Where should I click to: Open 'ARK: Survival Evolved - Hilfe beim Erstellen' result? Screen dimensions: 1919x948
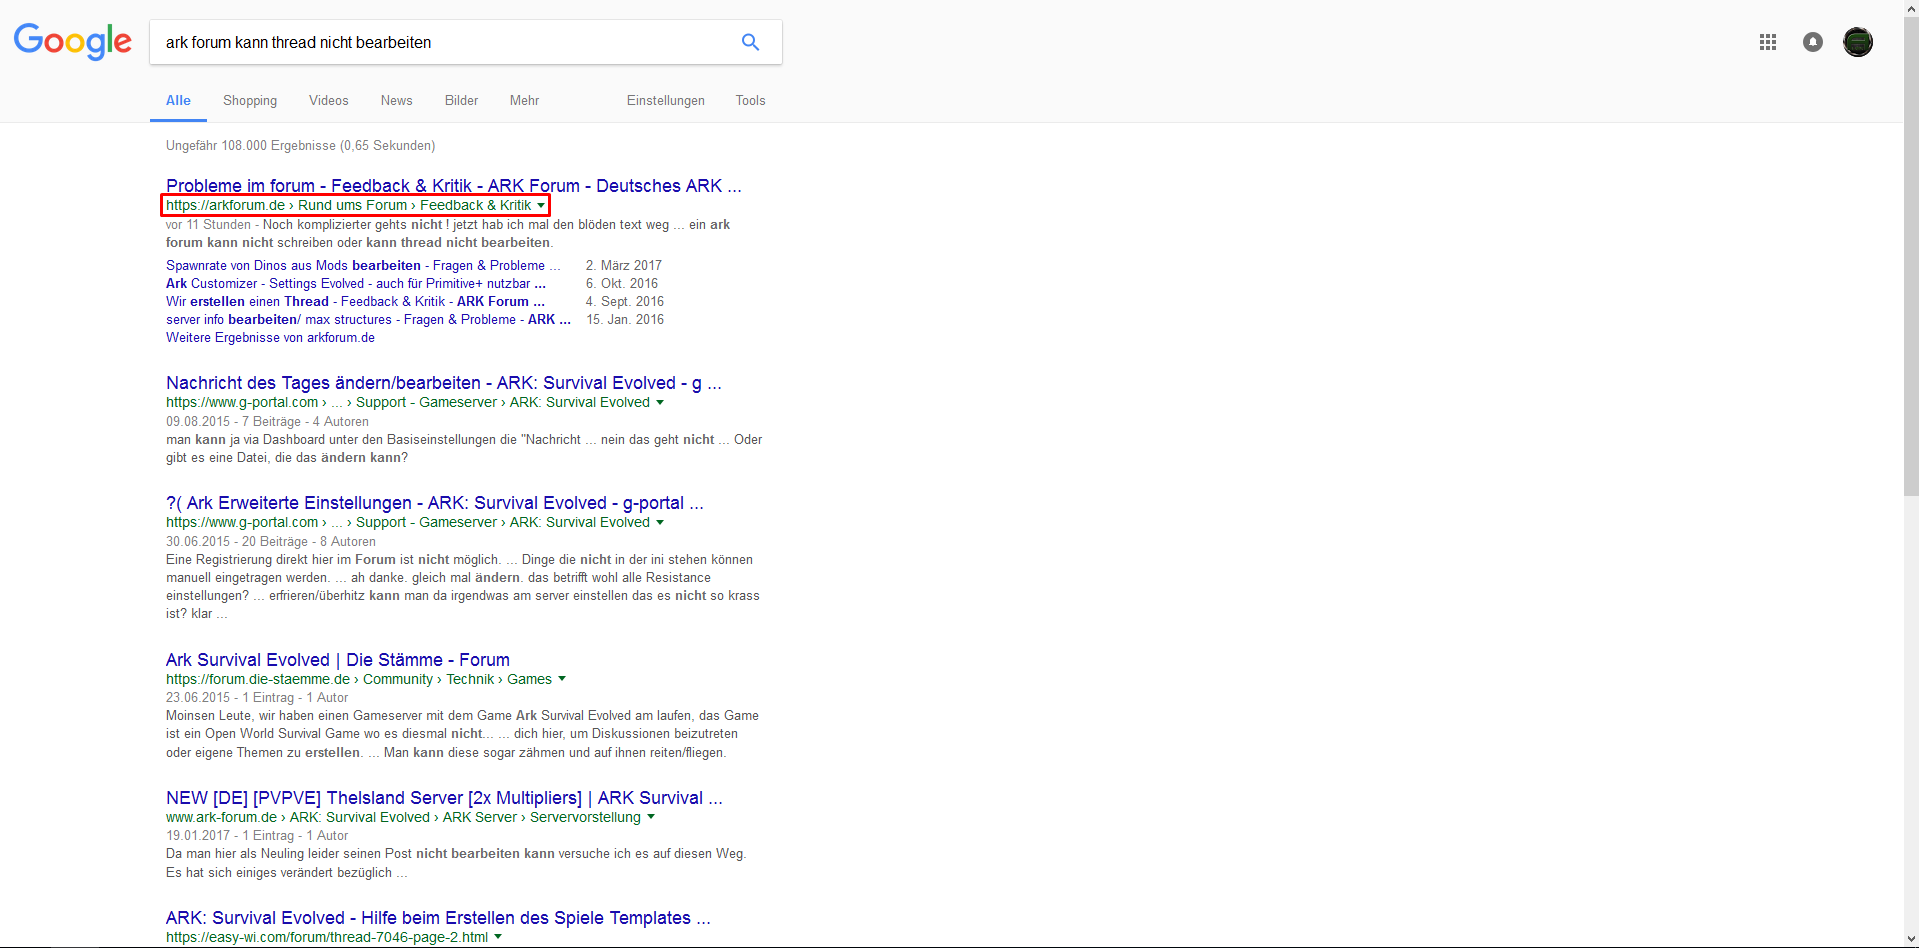(x=438, y=918)
